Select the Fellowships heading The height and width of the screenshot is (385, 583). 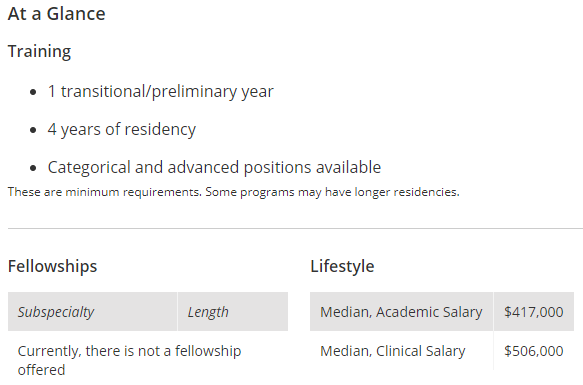click(x=52, y=266)
